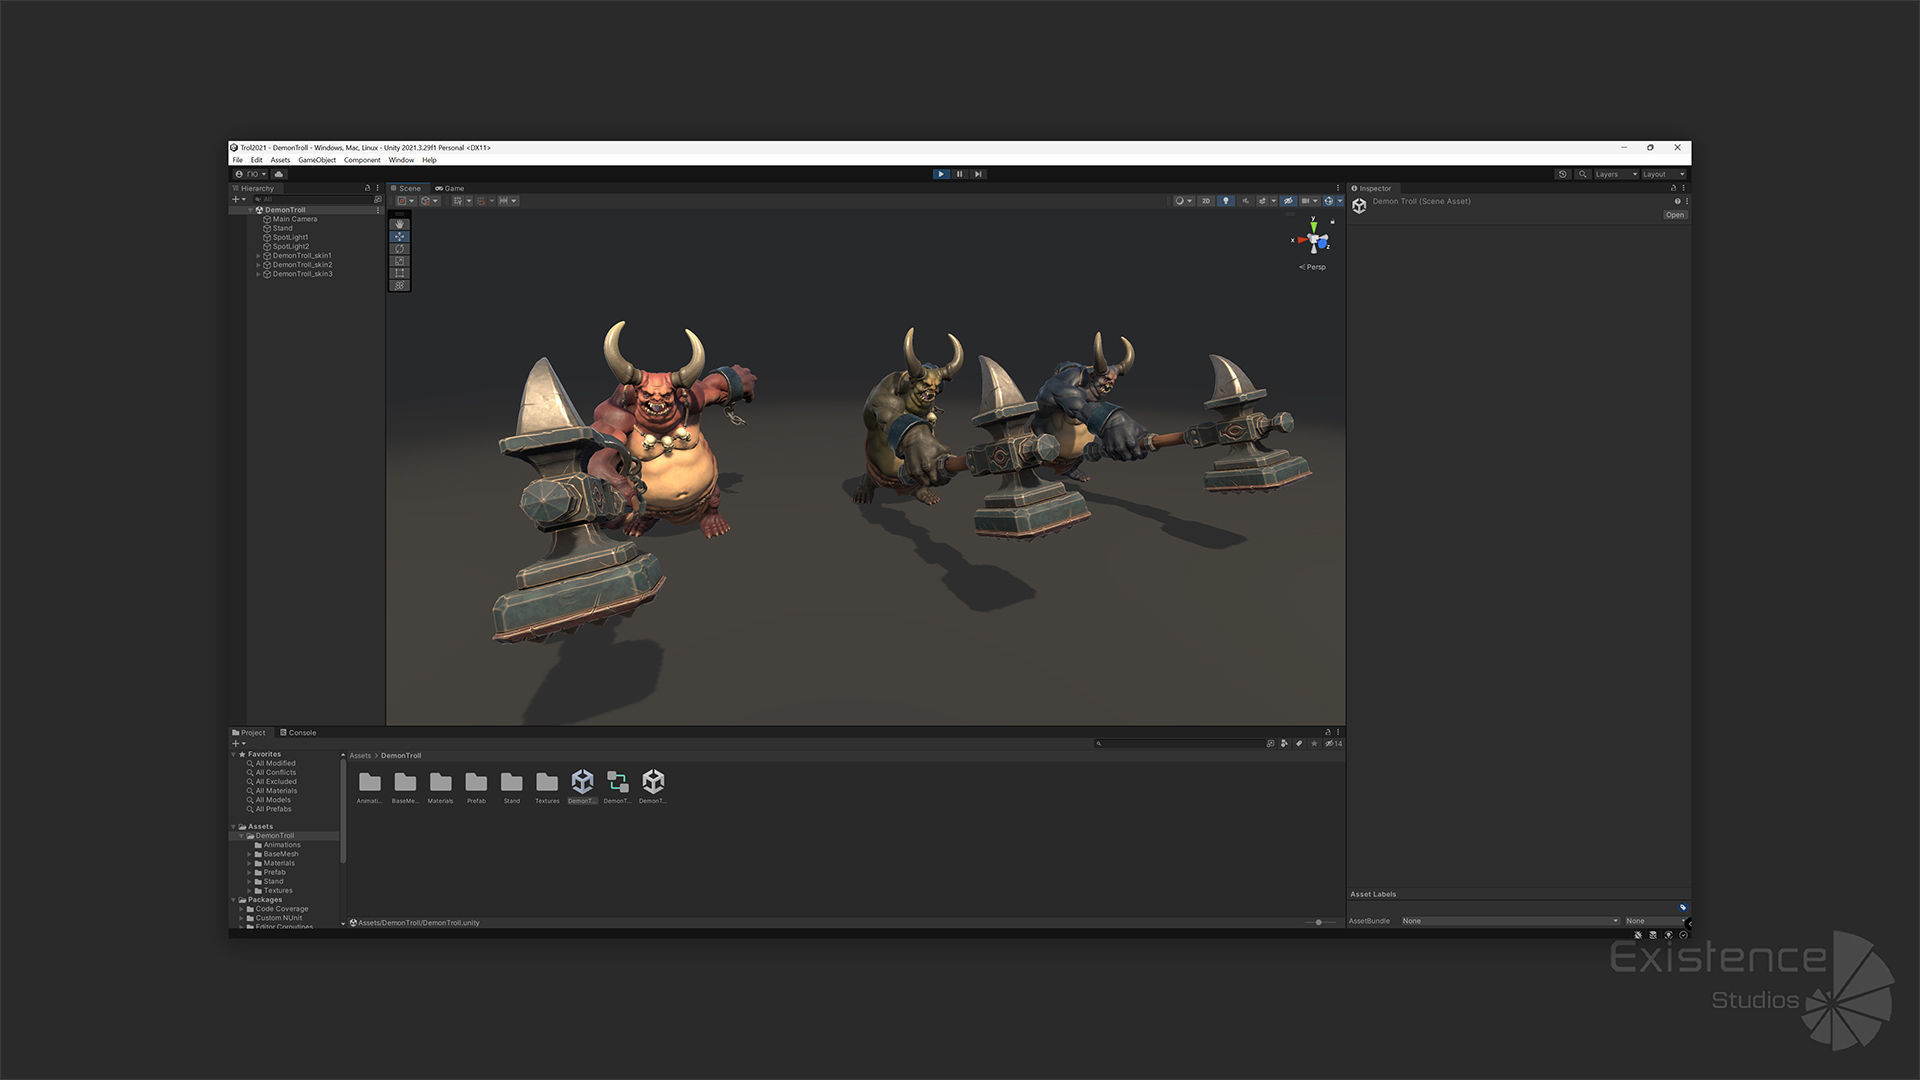
Task: Open the Hierarchy create plus dropdown
Action: [239, 199]
